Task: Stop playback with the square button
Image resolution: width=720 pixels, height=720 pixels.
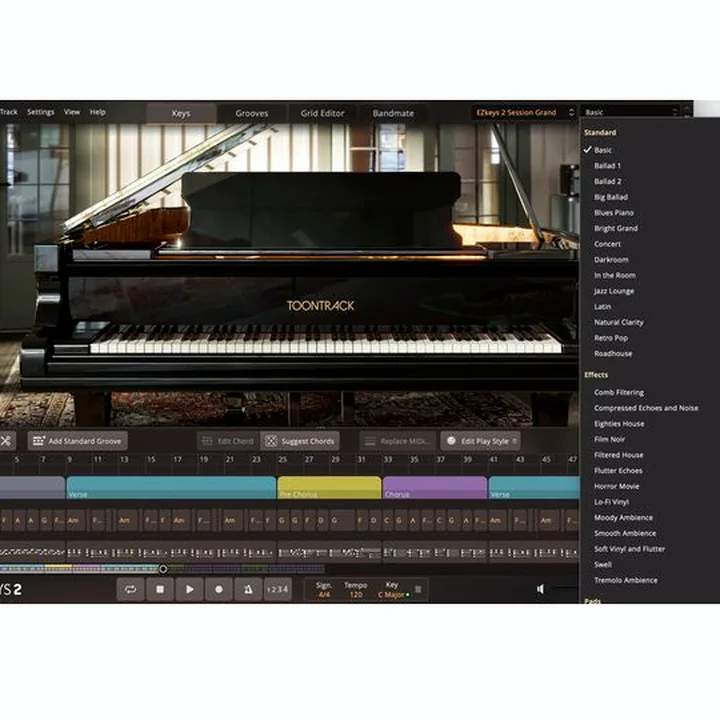Action: click(160, 589)
